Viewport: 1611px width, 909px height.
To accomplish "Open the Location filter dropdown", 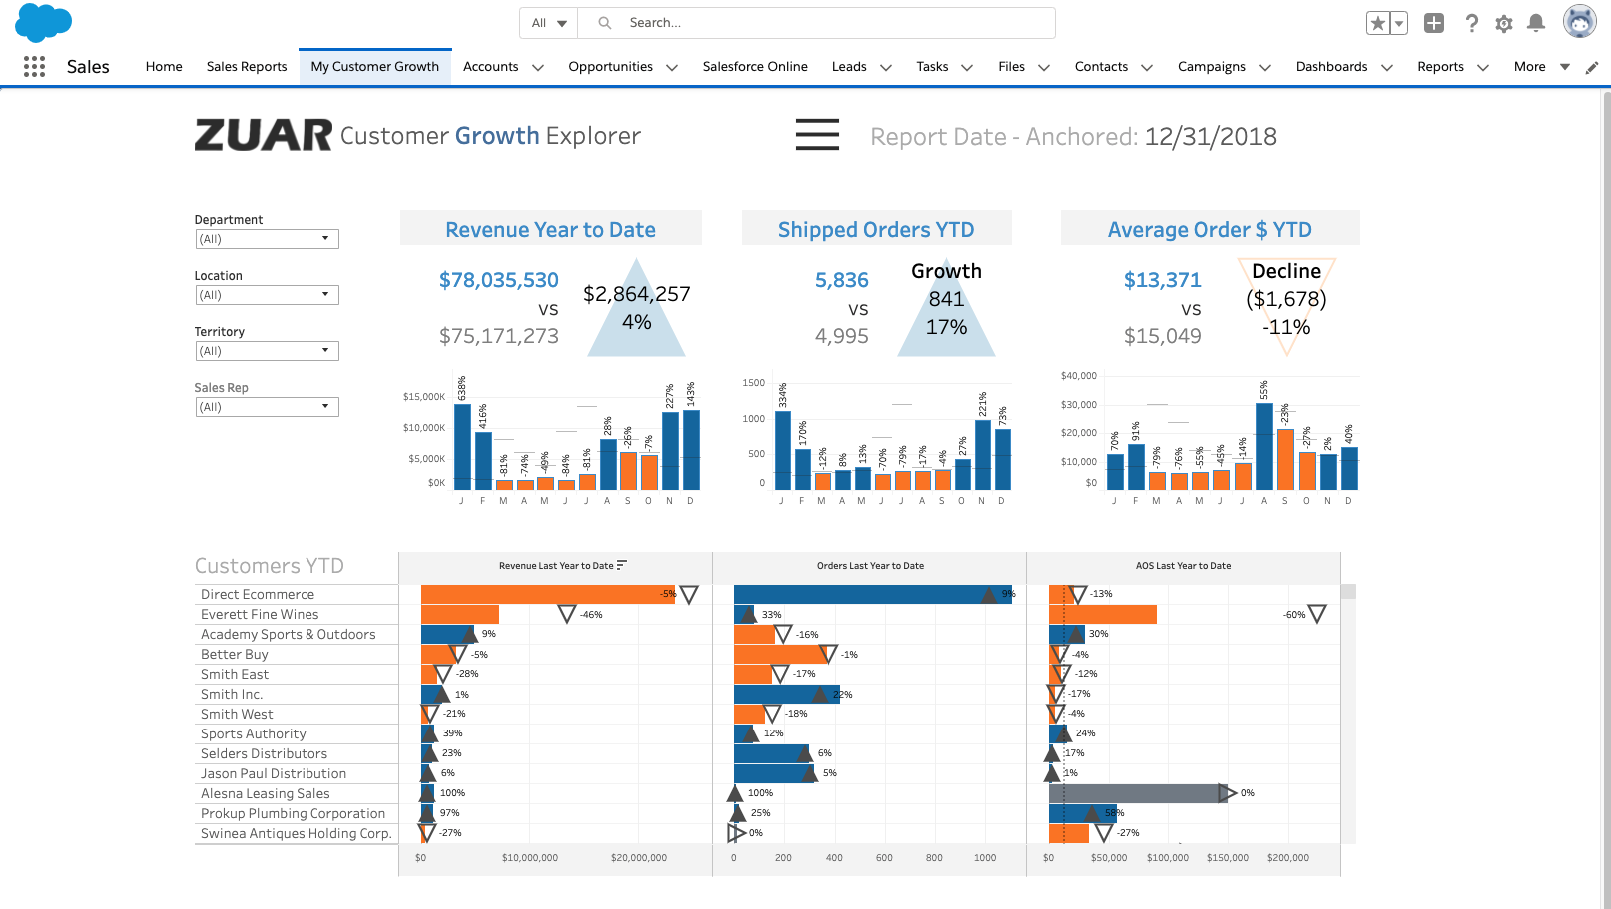I will point(267,295).
